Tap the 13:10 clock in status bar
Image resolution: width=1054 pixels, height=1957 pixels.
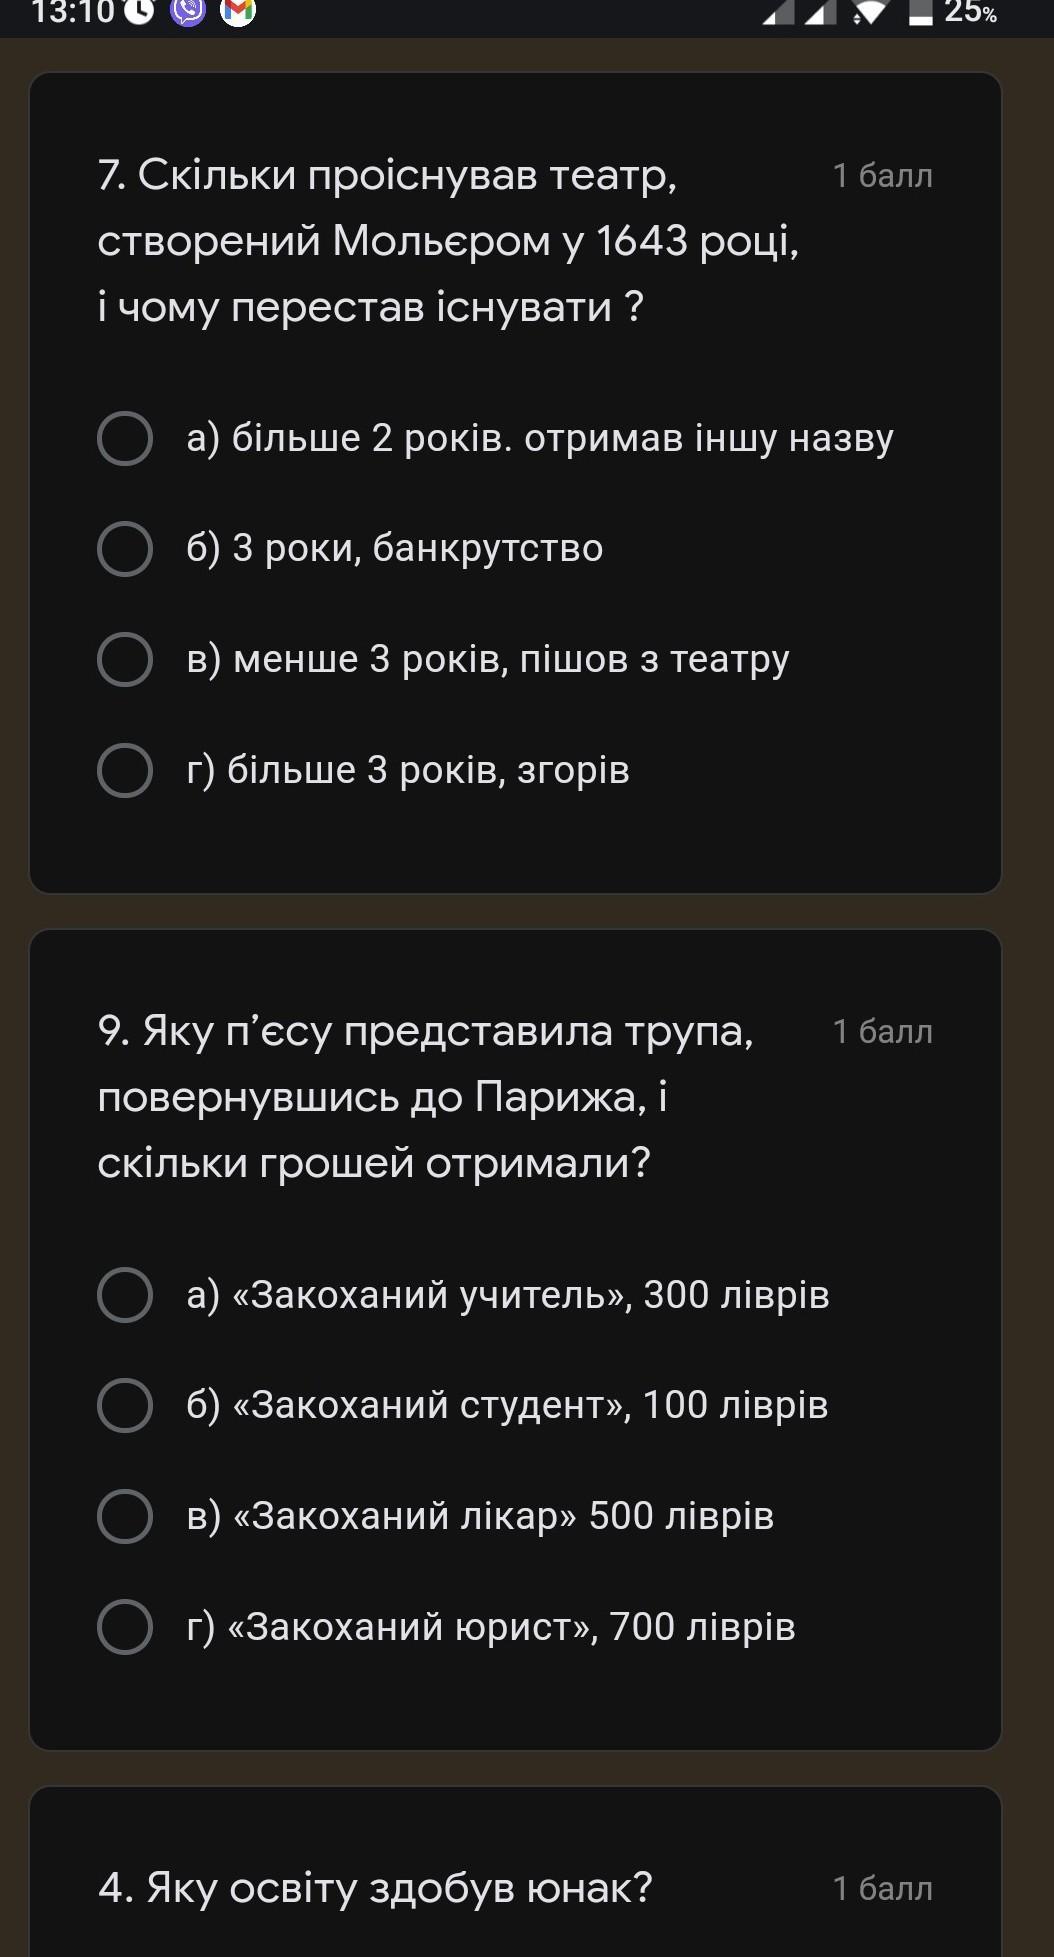click(x=73, y=12)
